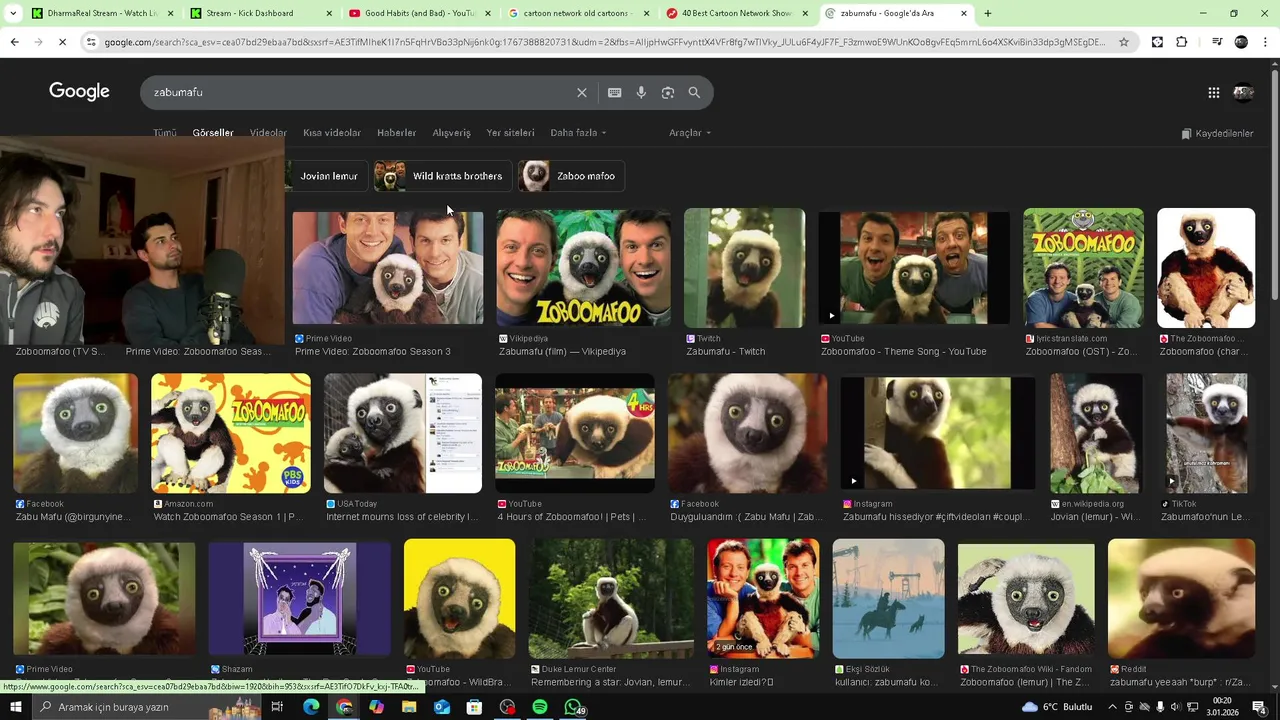Screen dimensions: 1280x720
Task: Click the Wild kratts brothers suggestion chip
Action: pyautogui.click(x=443, y=176)
